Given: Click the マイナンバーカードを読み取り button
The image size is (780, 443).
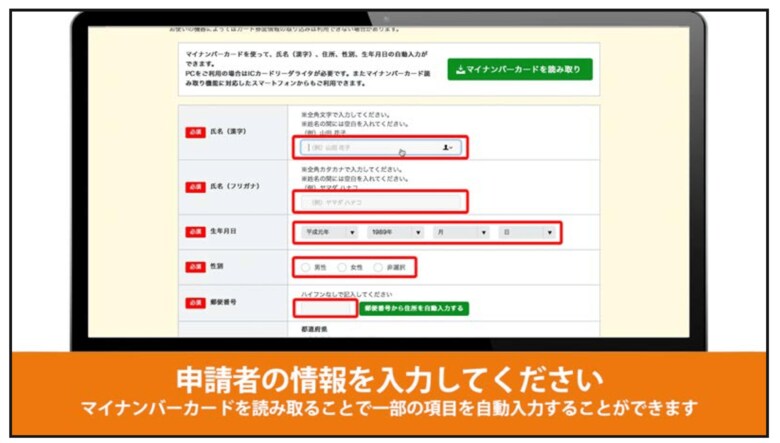Looking at the screenshot, I should point(520,69).
